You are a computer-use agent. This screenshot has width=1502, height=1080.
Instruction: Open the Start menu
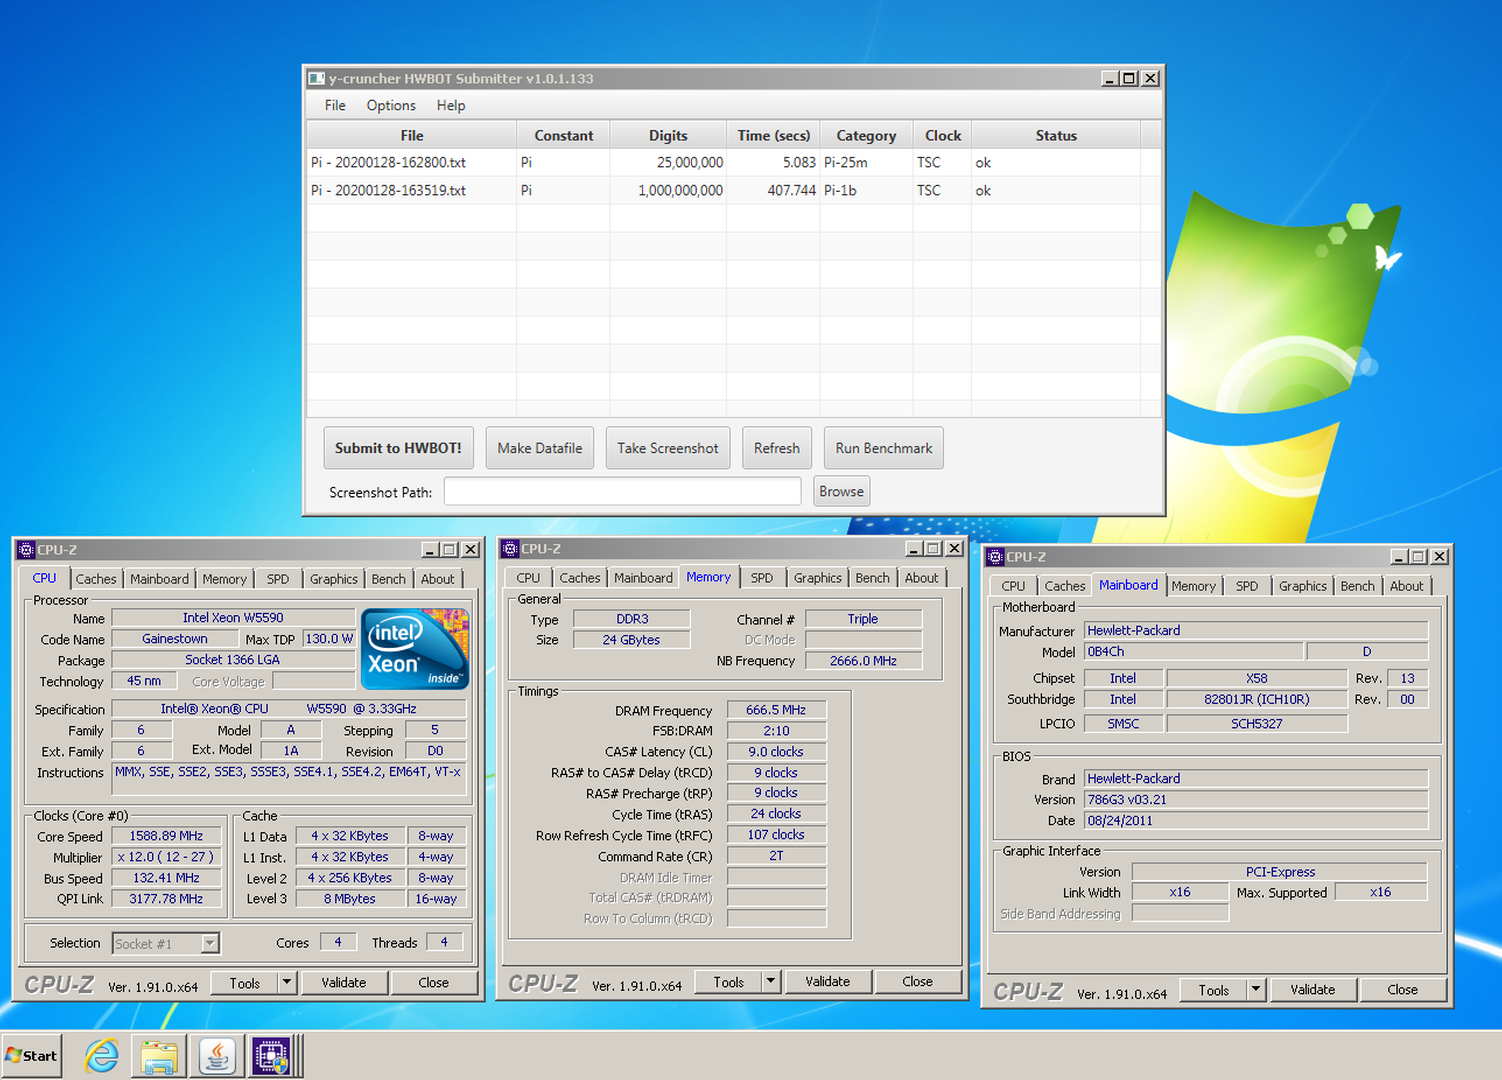pos(31,1056)
